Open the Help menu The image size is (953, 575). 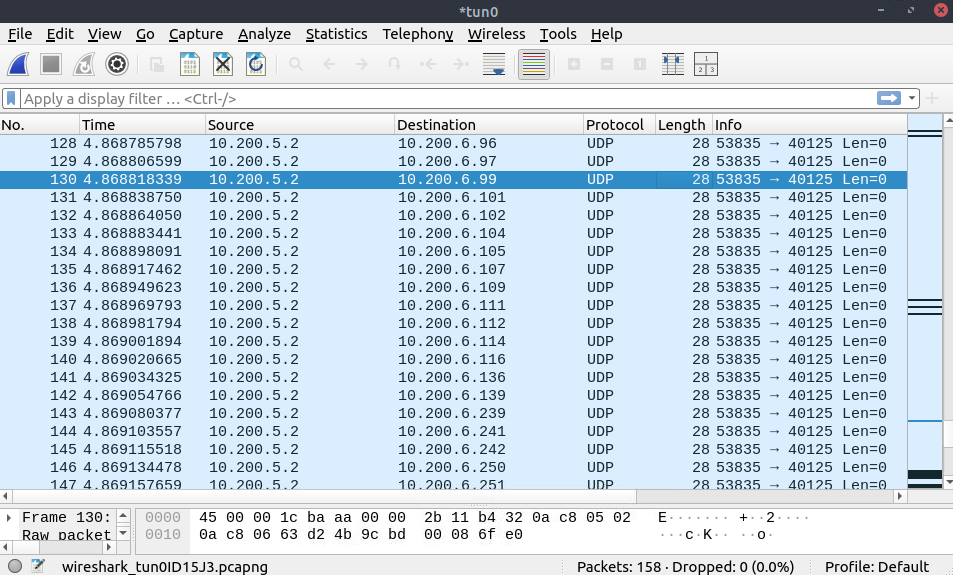[x=607, y=34]
